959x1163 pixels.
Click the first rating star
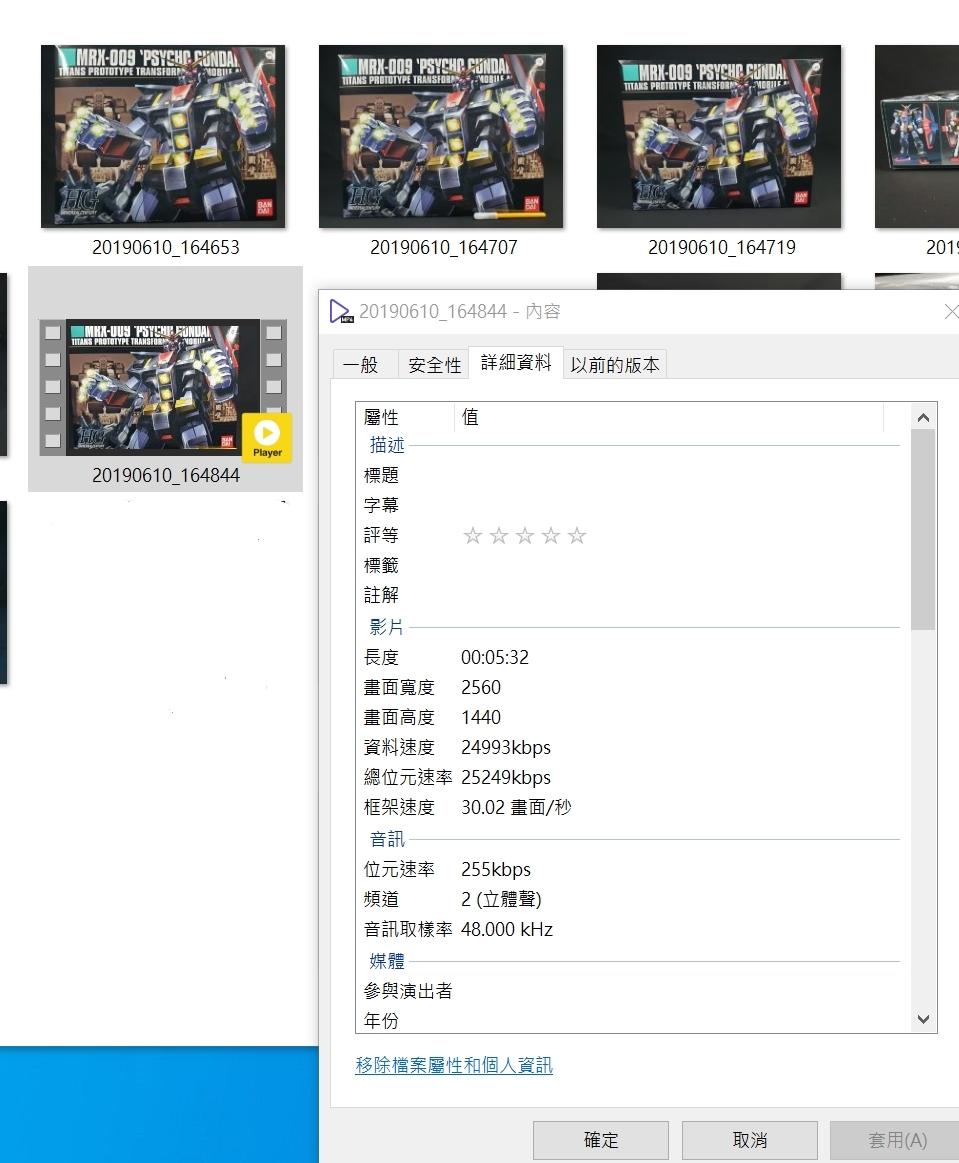(473, 536)
